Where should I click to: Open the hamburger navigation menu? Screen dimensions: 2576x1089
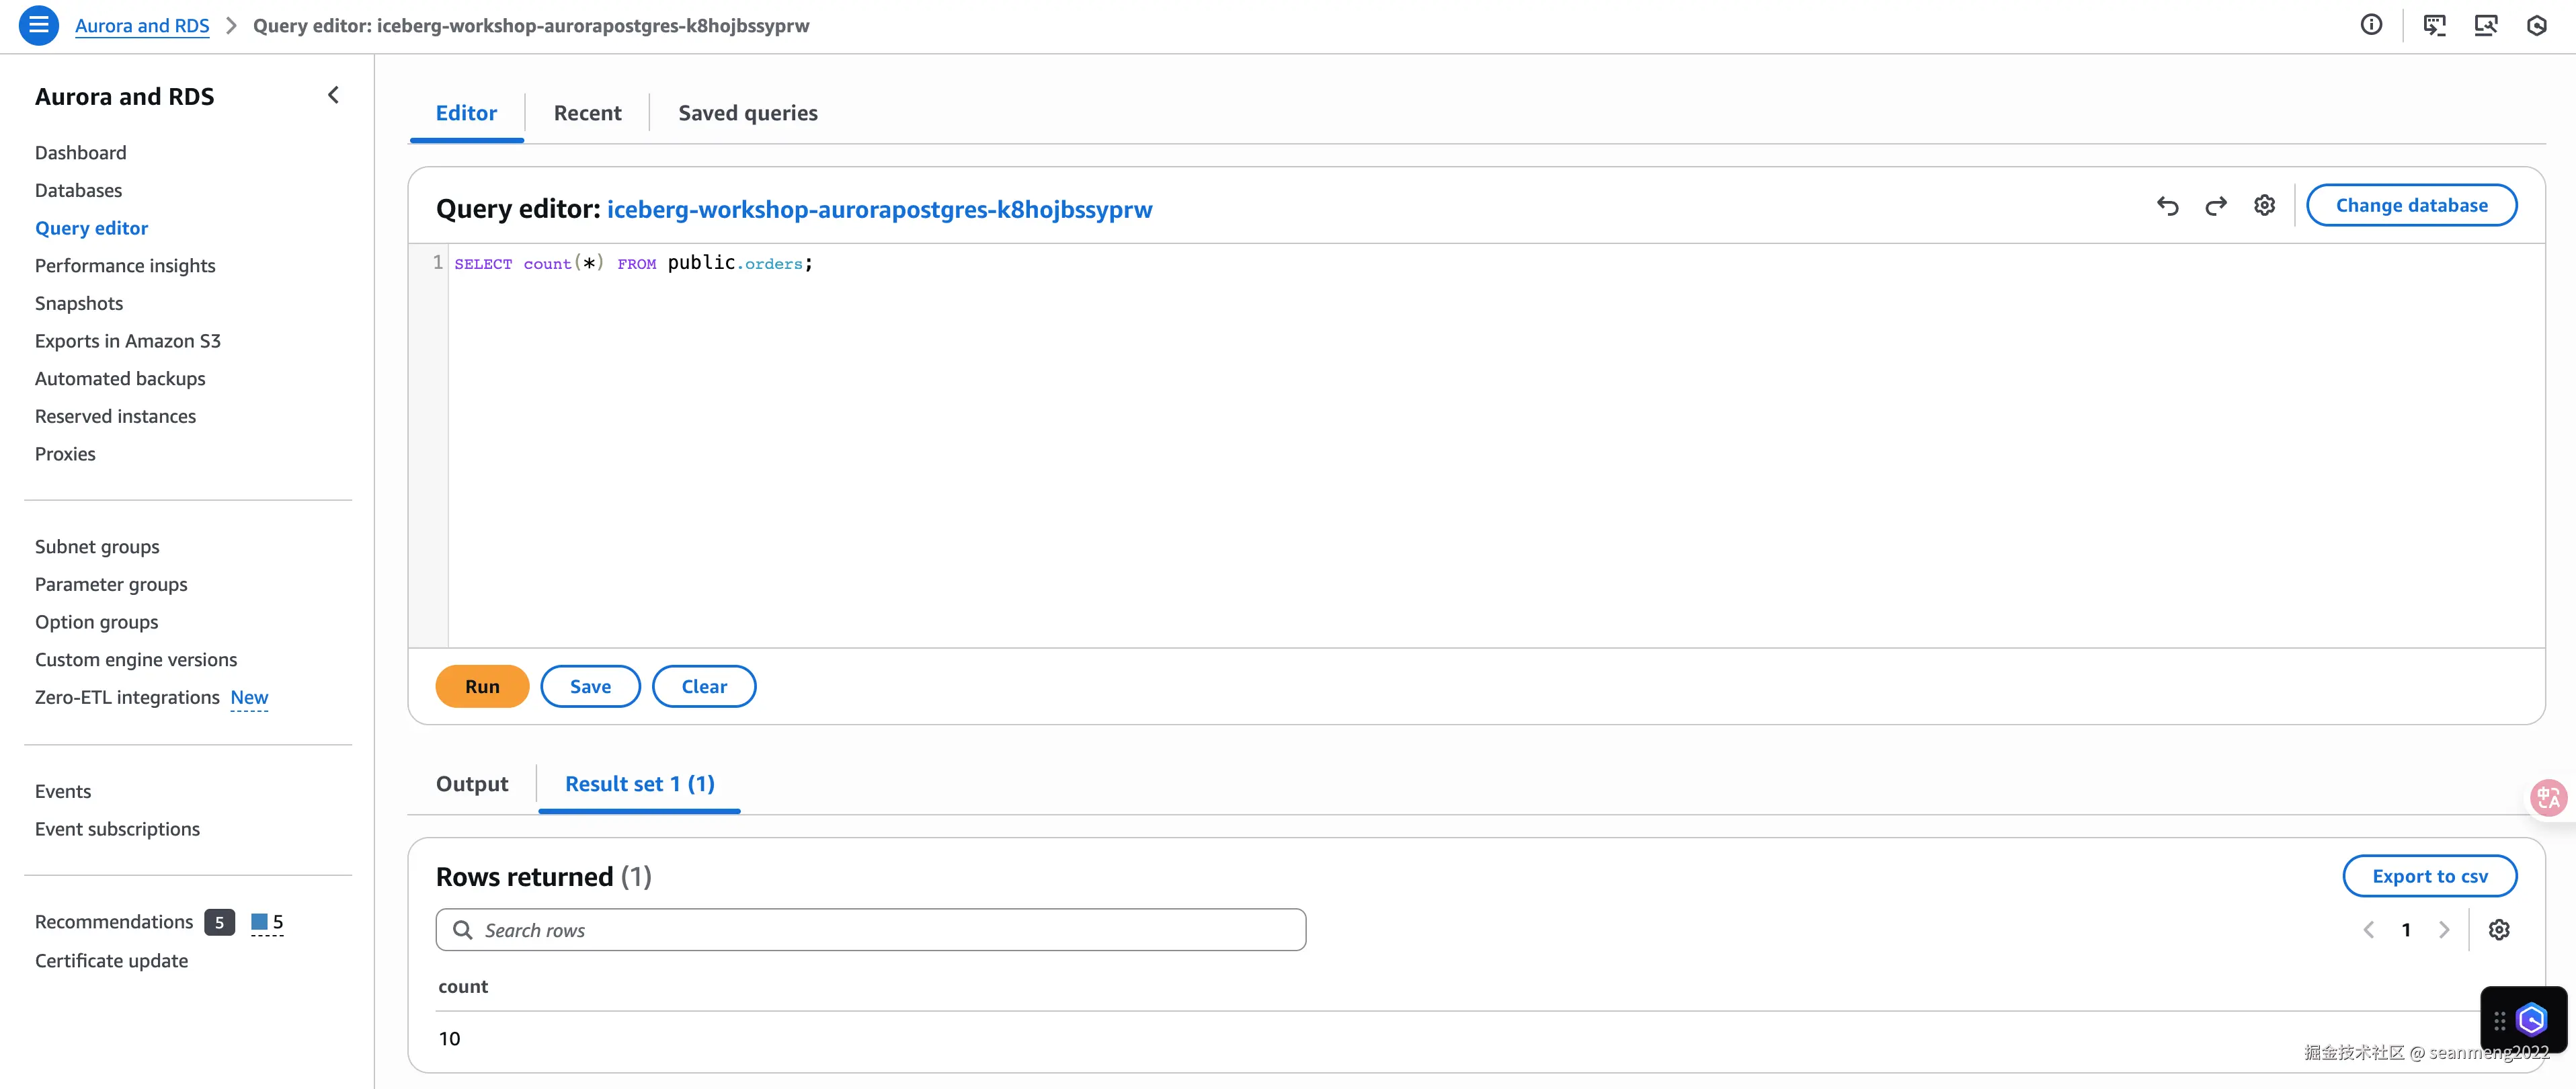[38, 25]
